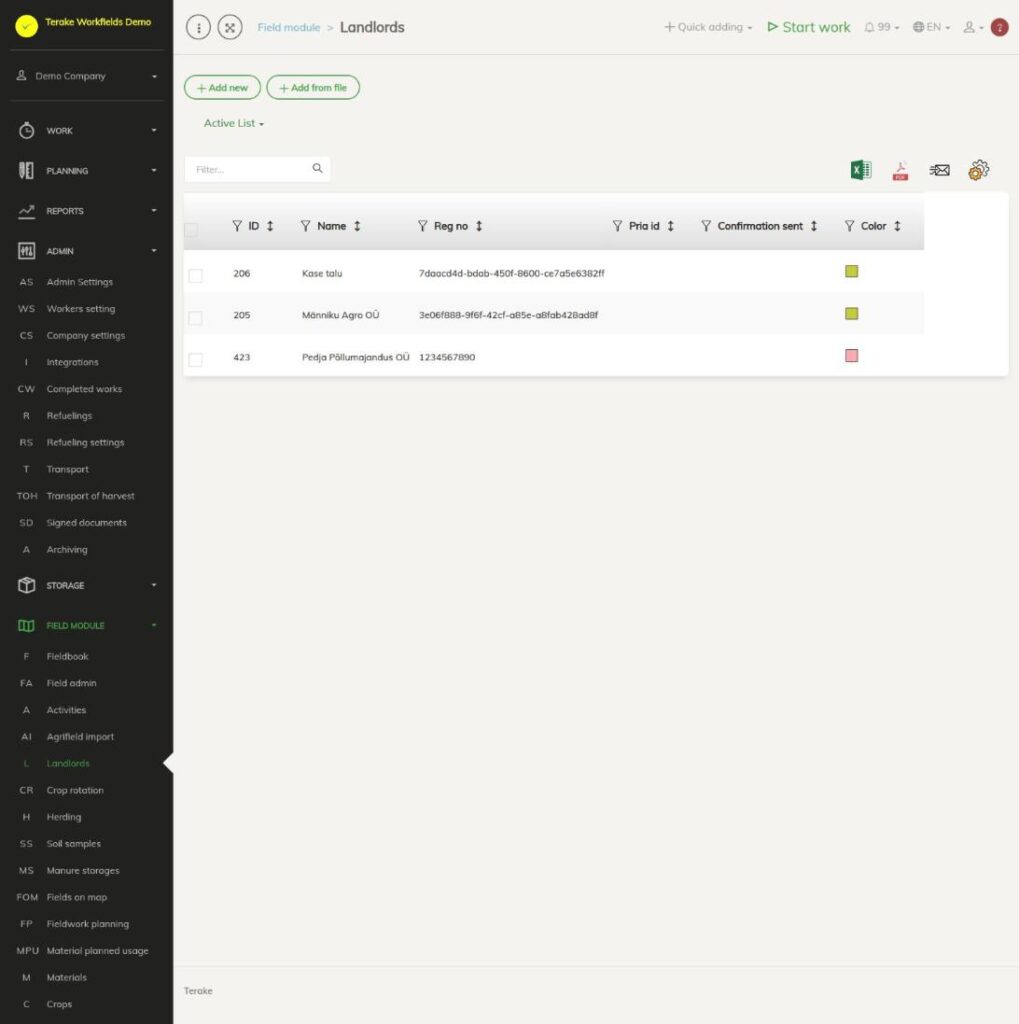
Task: Open the user profile icon menu
Action: point(973,27)
